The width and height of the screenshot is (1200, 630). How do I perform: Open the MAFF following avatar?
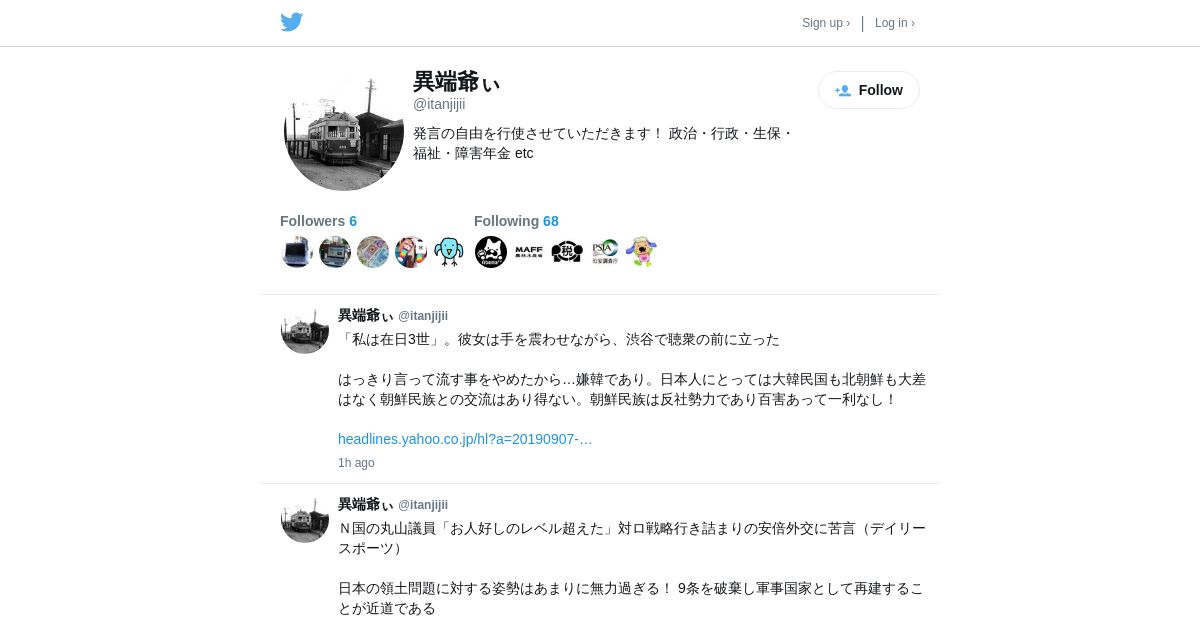tap(529, 252)
